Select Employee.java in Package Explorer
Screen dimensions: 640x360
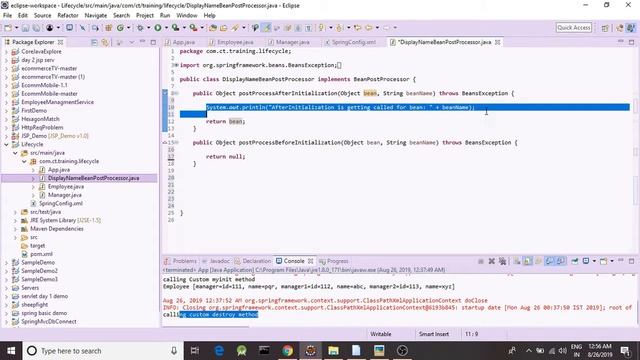pyautogui.click(x=66, y=187)
